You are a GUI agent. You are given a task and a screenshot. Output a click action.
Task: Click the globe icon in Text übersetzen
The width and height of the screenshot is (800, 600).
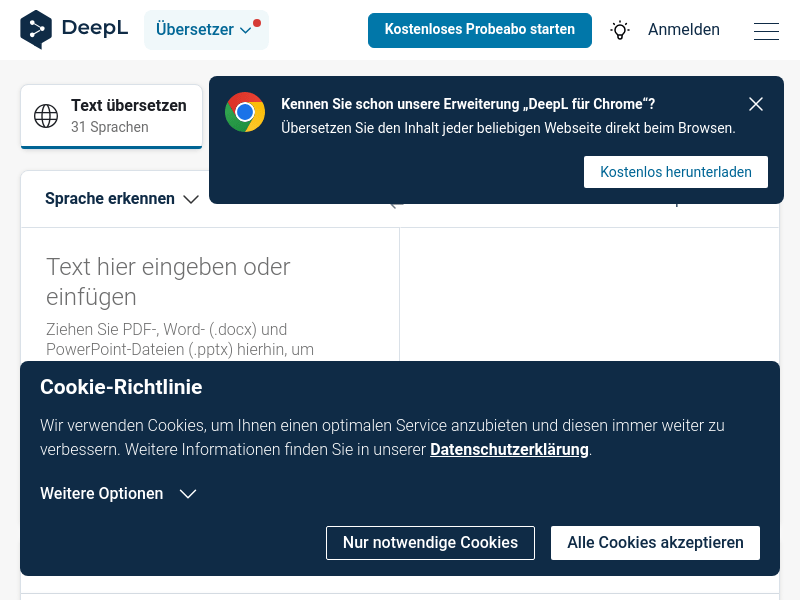pos(46,116)
